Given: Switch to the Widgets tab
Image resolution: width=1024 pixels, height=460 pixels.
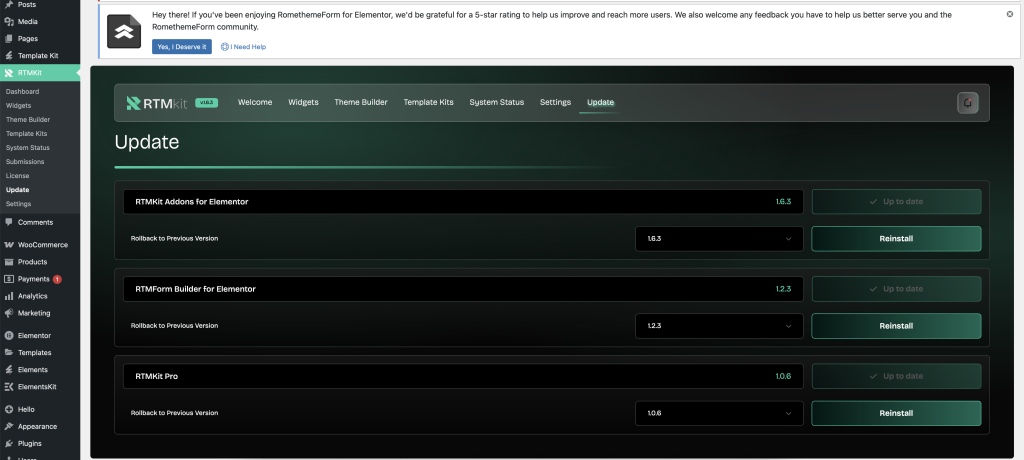Looking at the screenshot, I should (x=303, y=103).
